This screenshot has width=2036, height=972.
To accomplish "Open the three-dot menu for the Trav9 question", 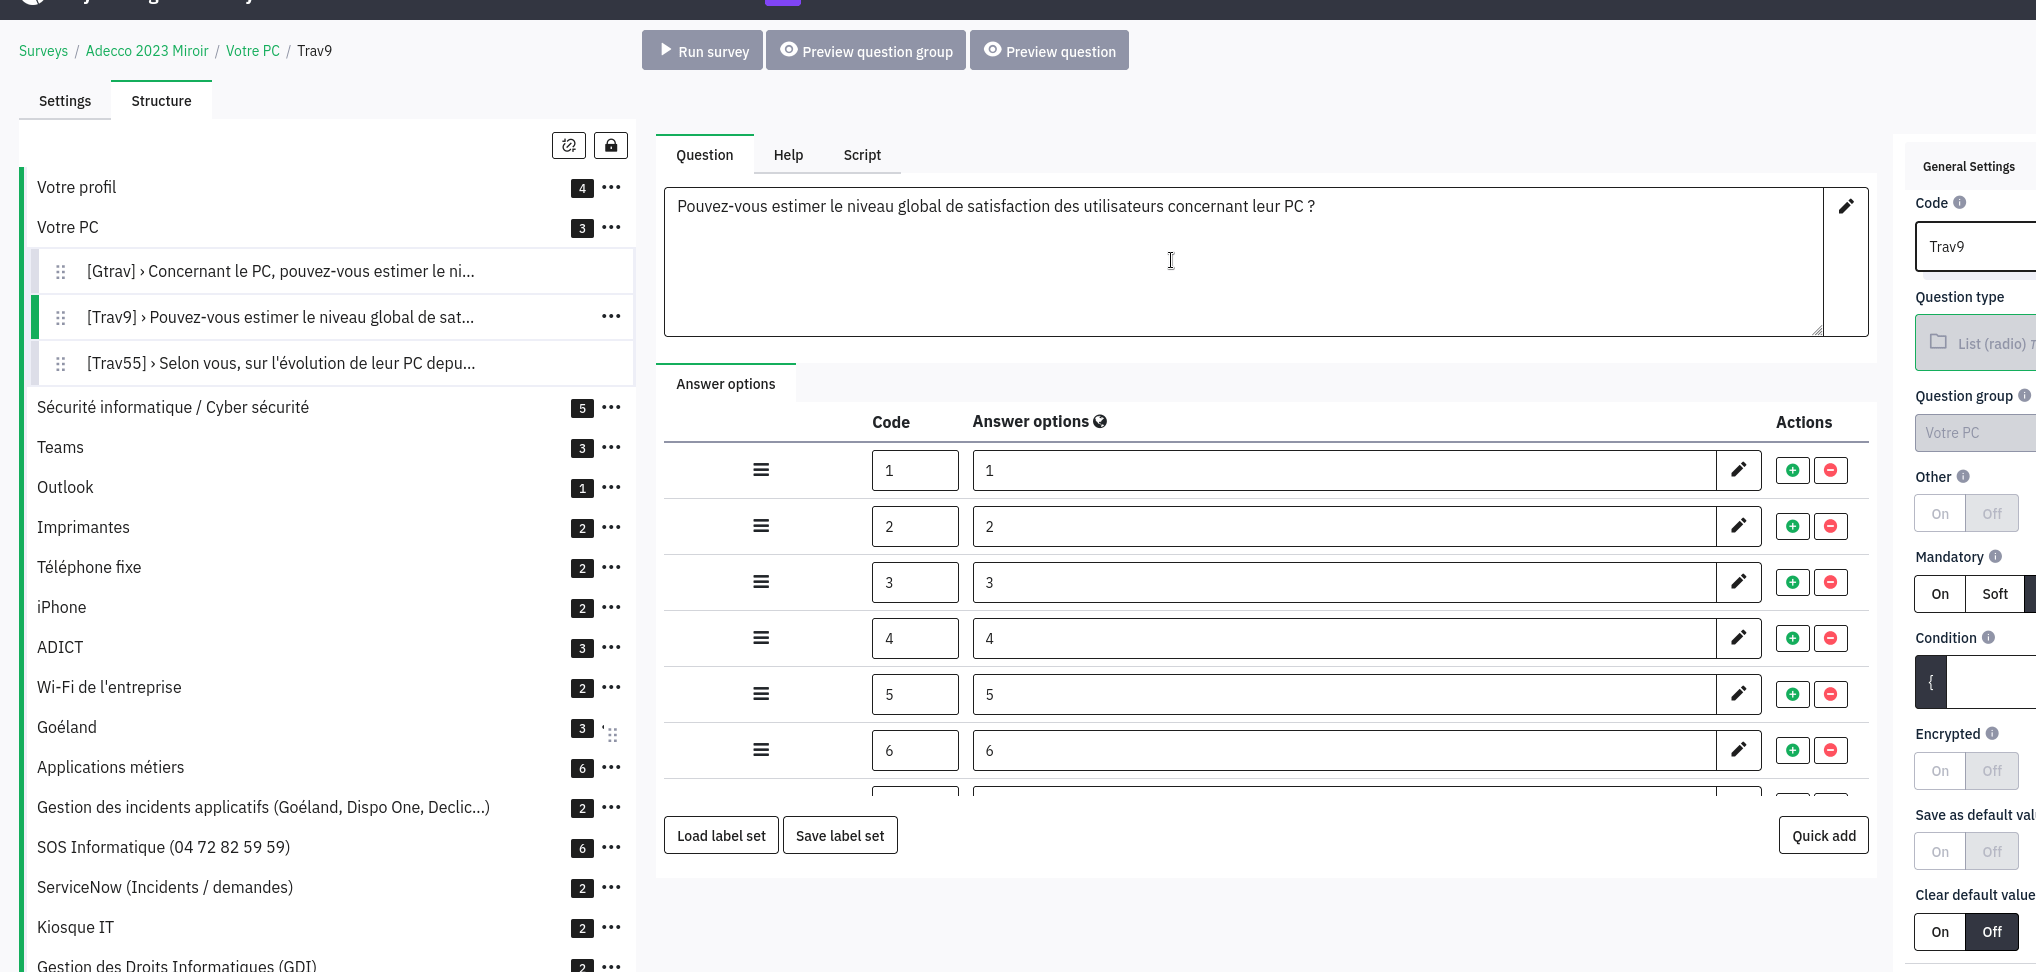I will coord(611,317).
